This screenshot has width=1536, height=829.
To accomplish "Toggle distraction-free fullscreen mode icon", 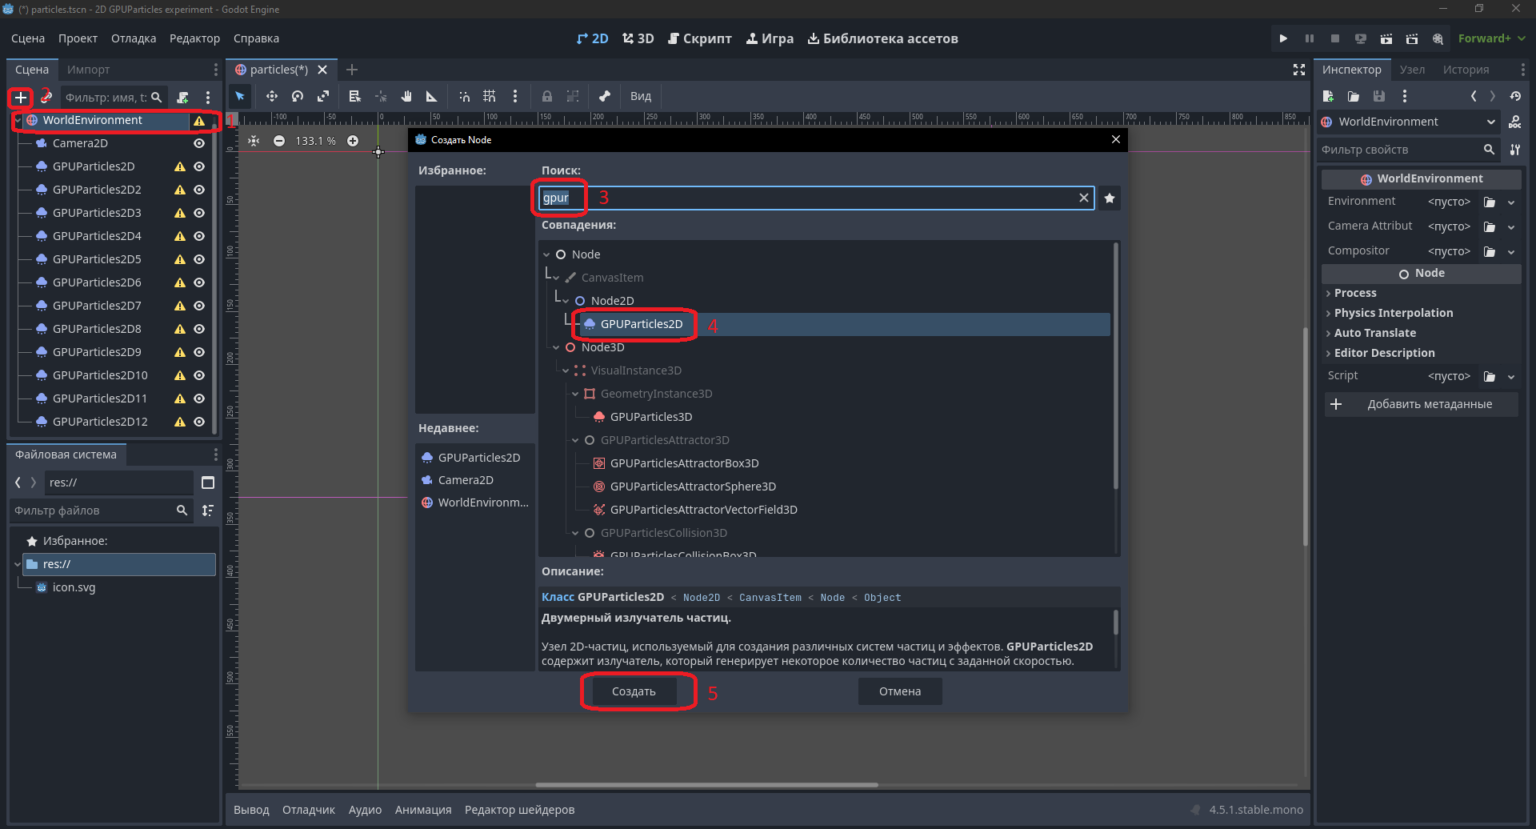I will click(1299, 70).
